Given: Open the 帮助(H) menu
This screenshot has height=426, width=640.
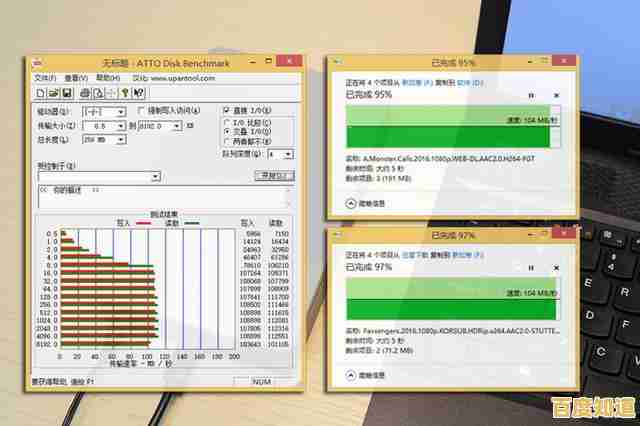Looking at the screenshot, I should point(108,78).
